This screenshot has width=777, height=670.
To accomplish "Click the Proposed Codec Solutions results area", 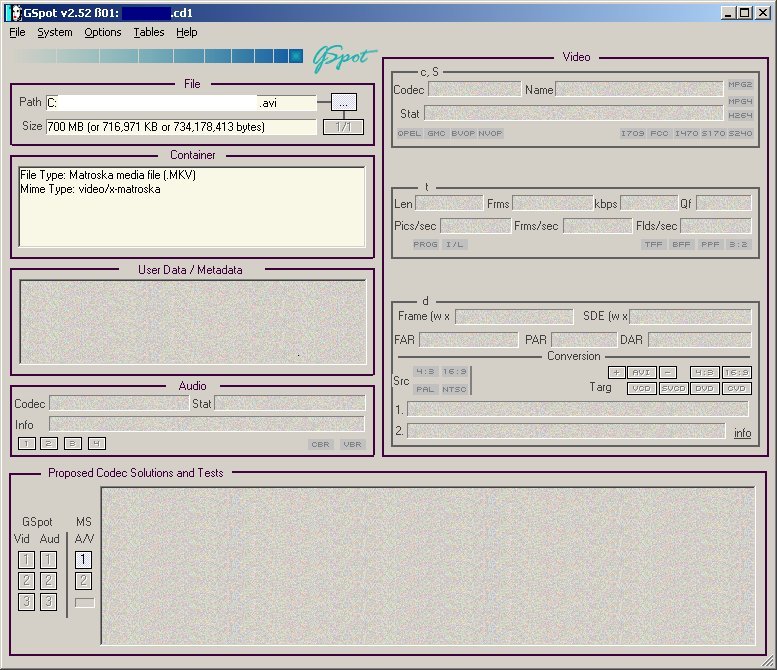I will (428, 566).
